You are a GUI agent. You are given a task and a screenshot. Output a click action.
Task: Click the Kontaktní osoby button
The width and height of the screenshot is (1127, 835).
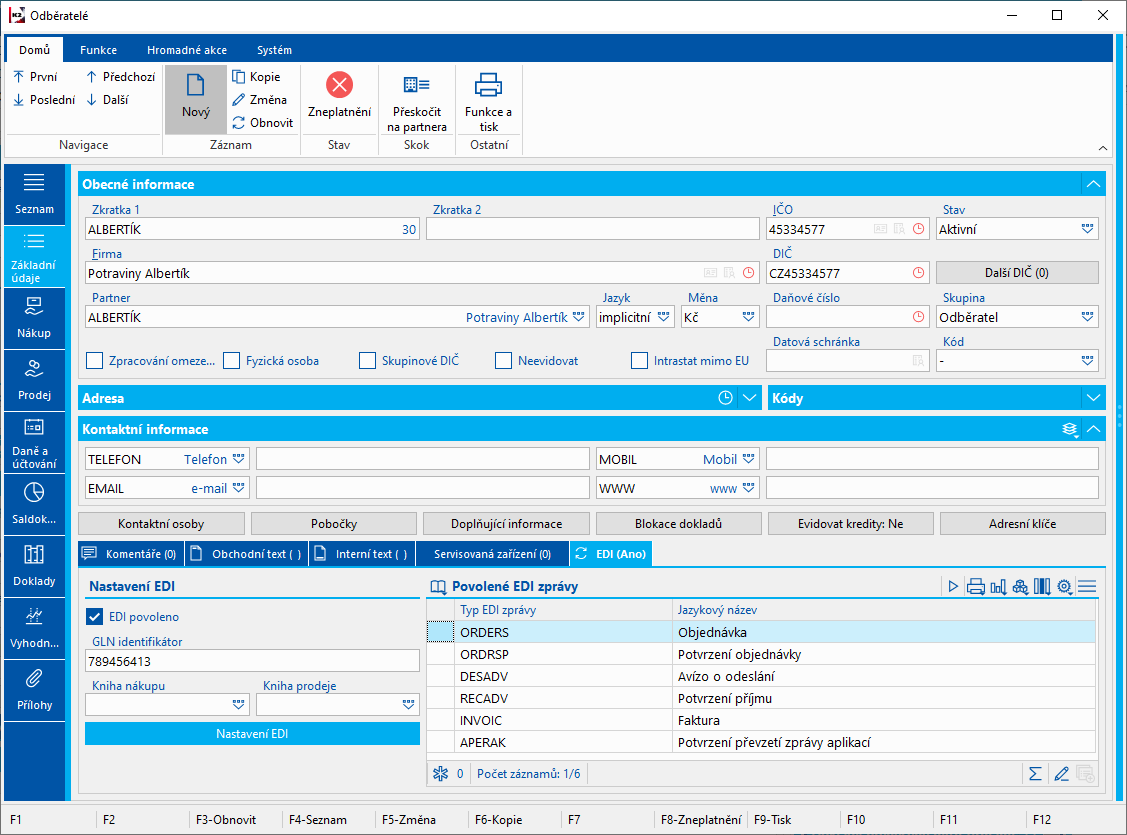click(161, 523)
